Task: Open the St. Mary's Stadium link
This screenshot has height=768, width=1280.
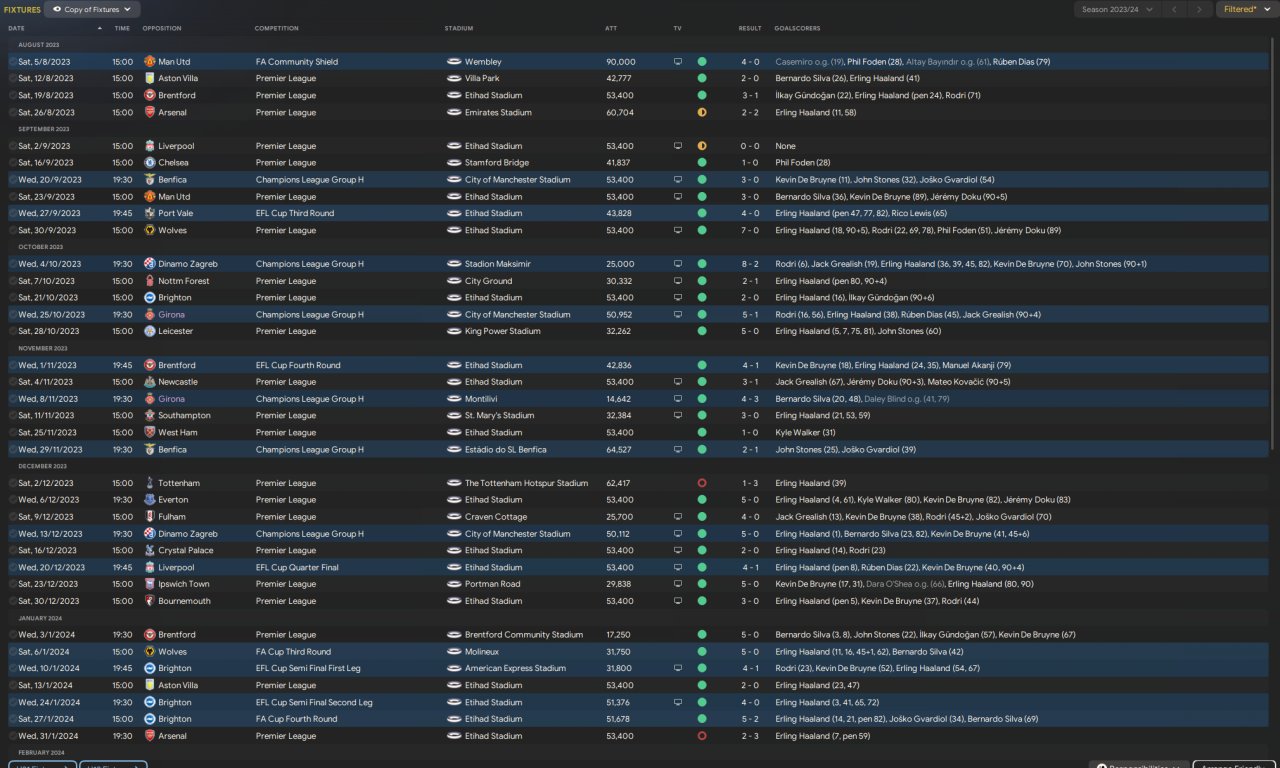Action: coord(500,415)
